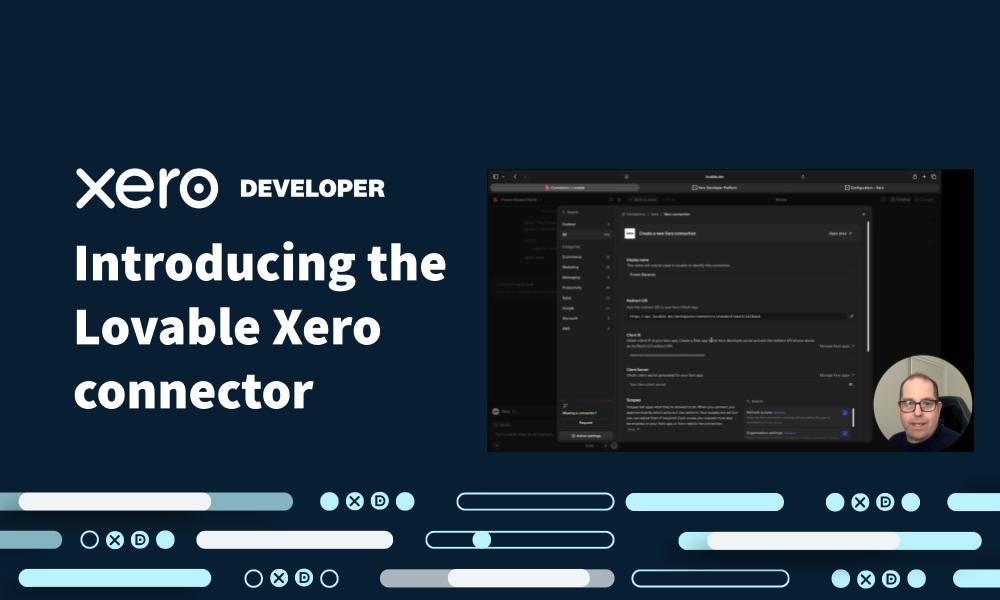
Task: Switch to the Xero Developer Platform browser tab
Action: point(714,188)
